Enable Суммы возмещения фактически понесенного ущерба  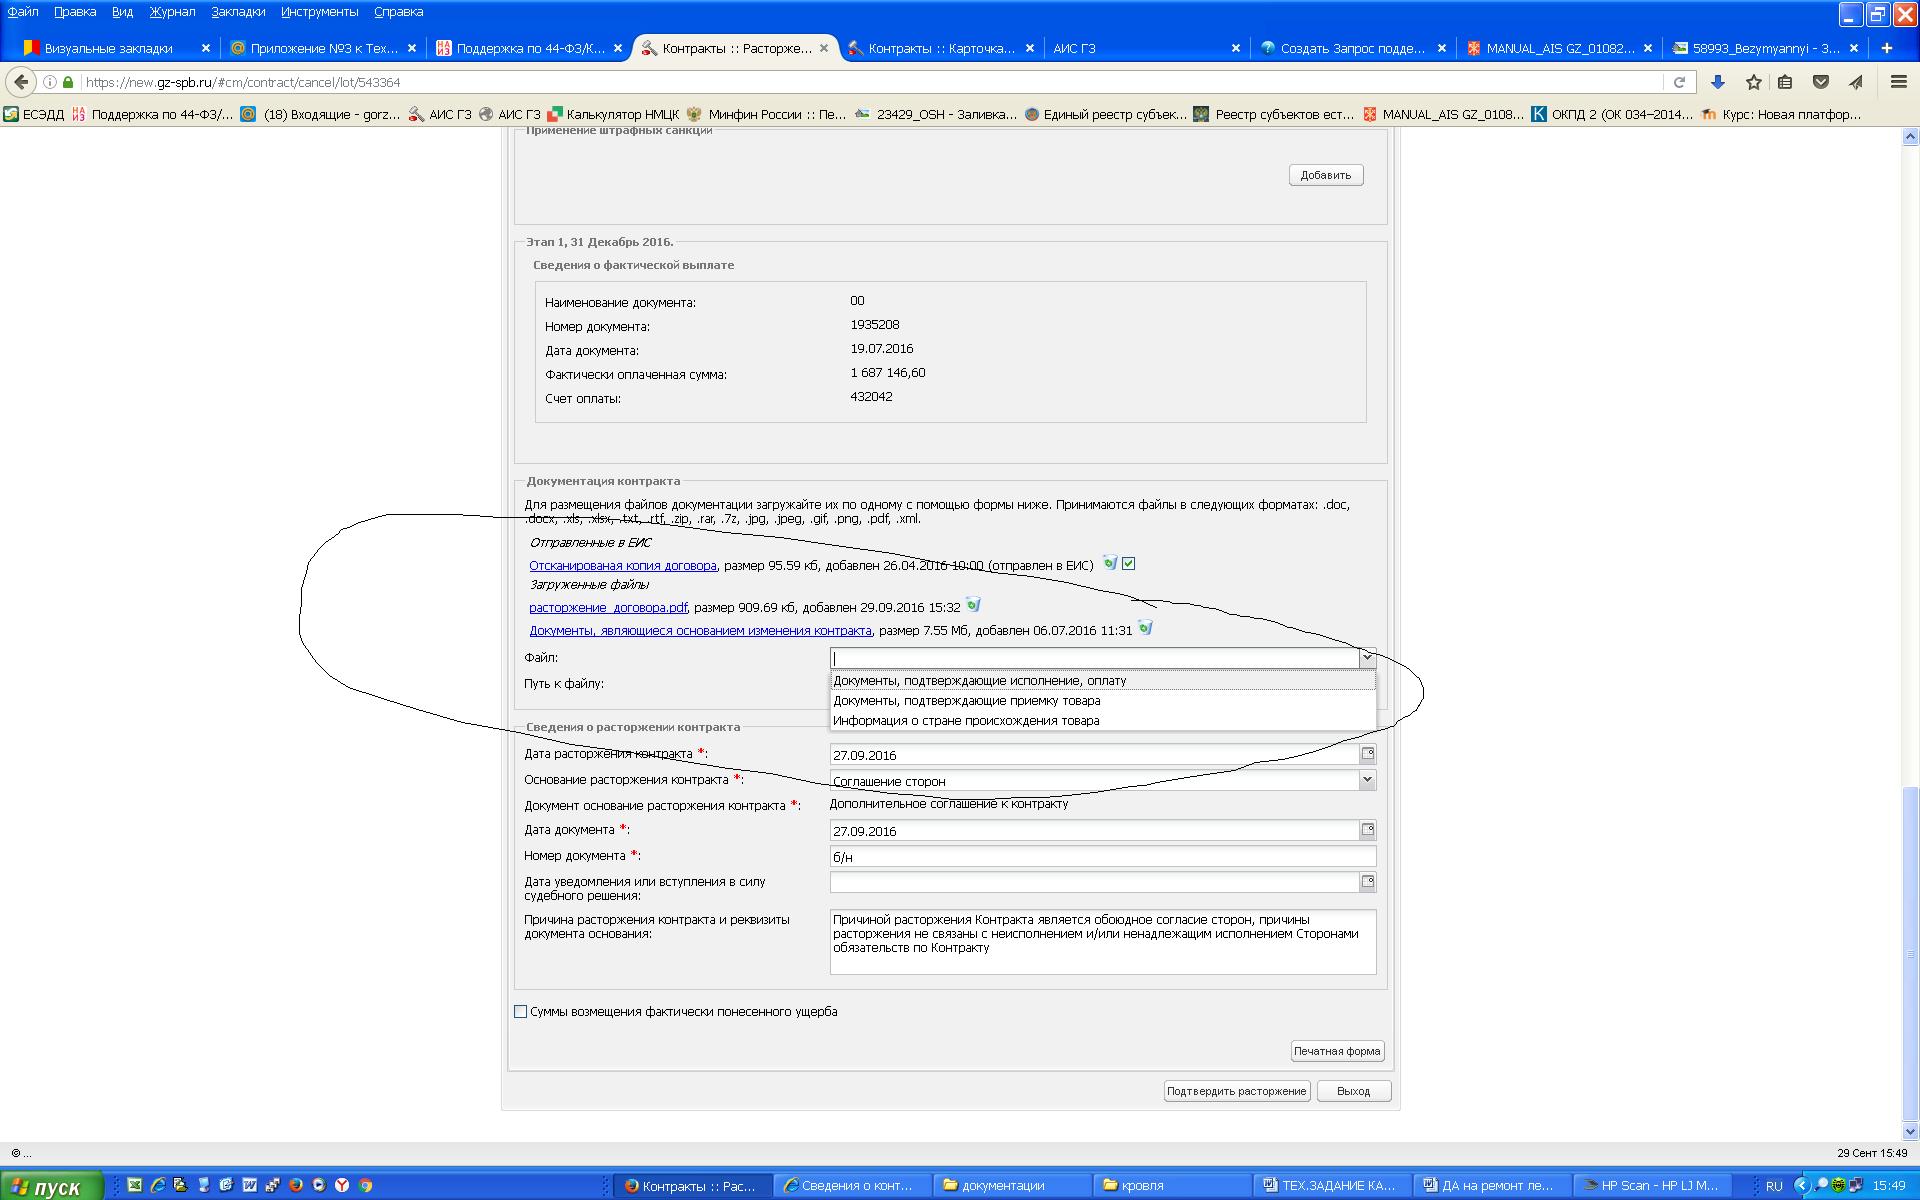click(520, 1012)
